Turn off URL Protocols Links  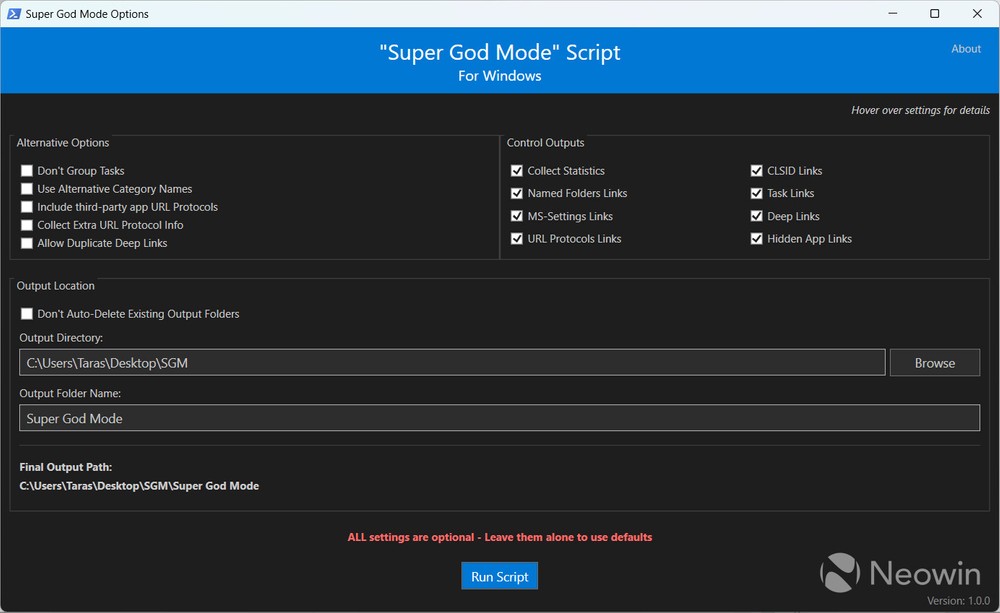click(517, 239)
